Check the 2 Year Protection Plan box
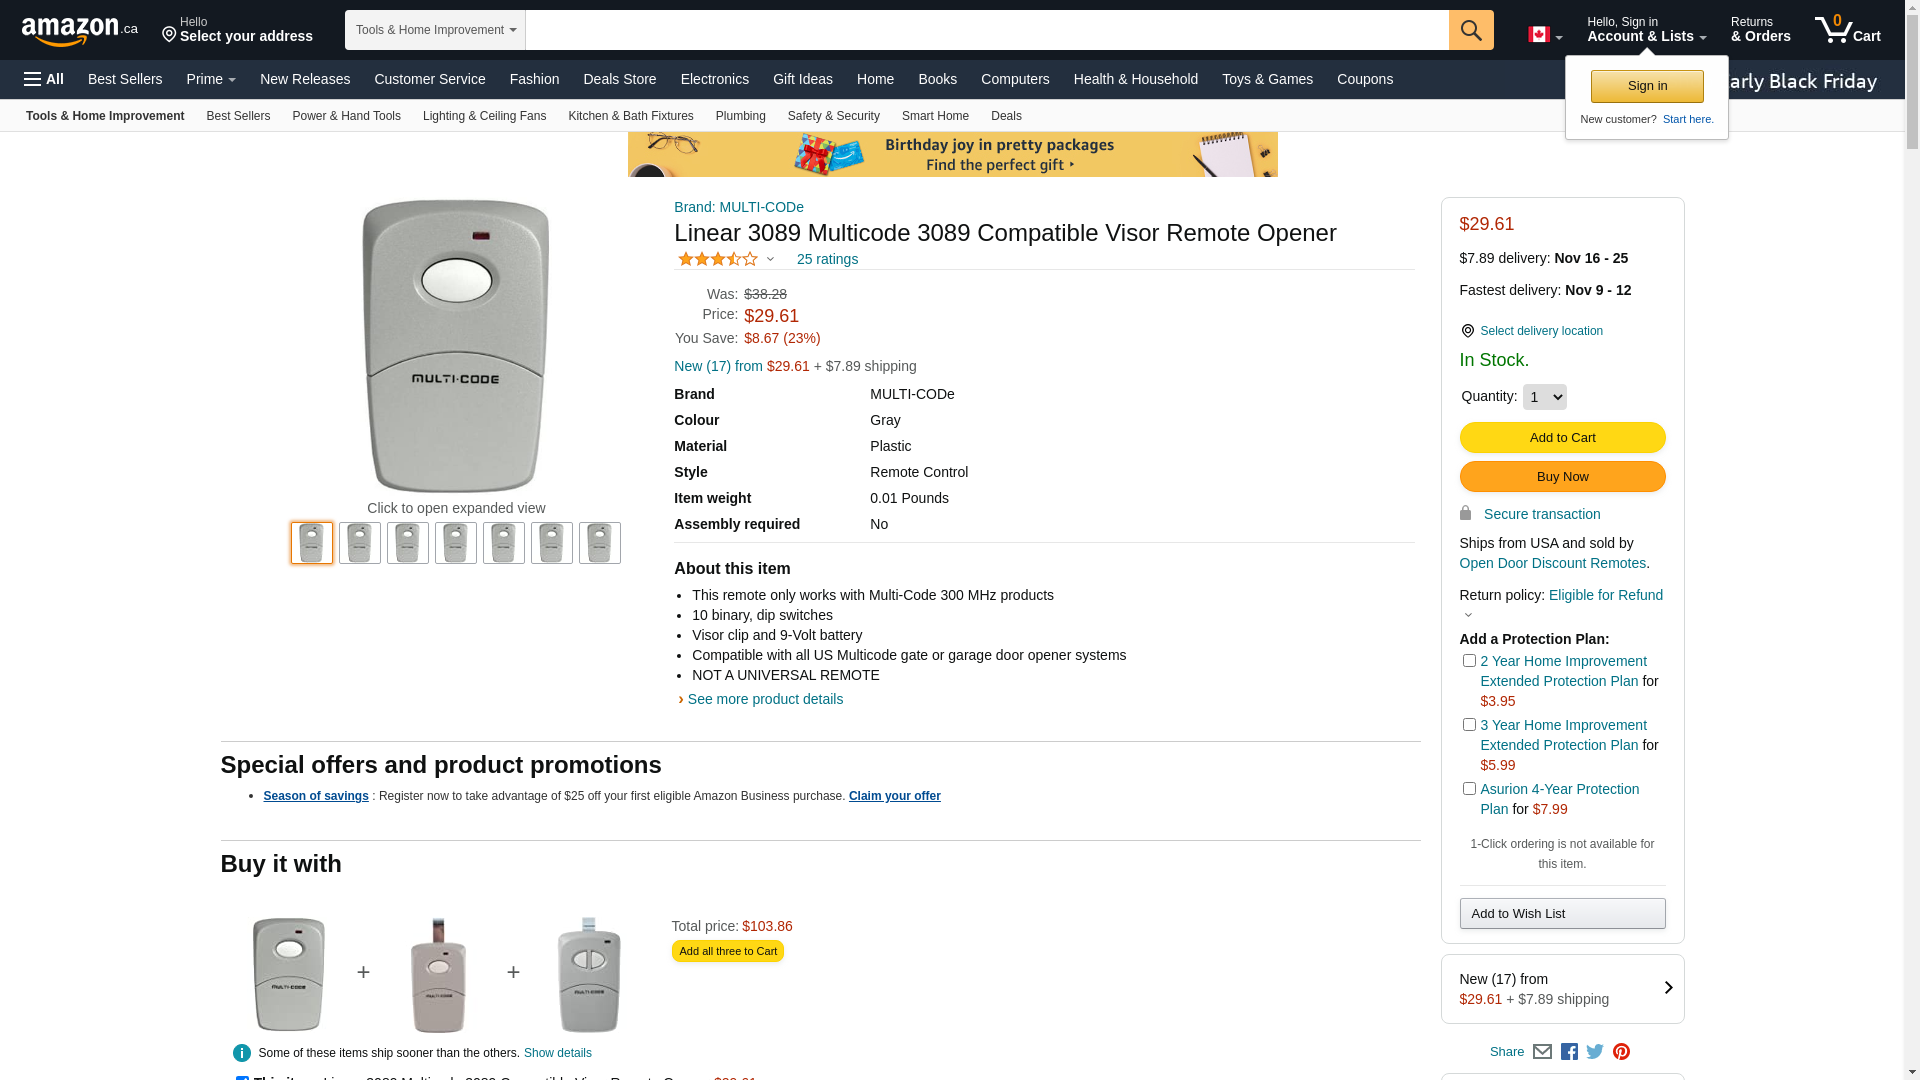The image size is (1920, 1080). [1469, 661]
